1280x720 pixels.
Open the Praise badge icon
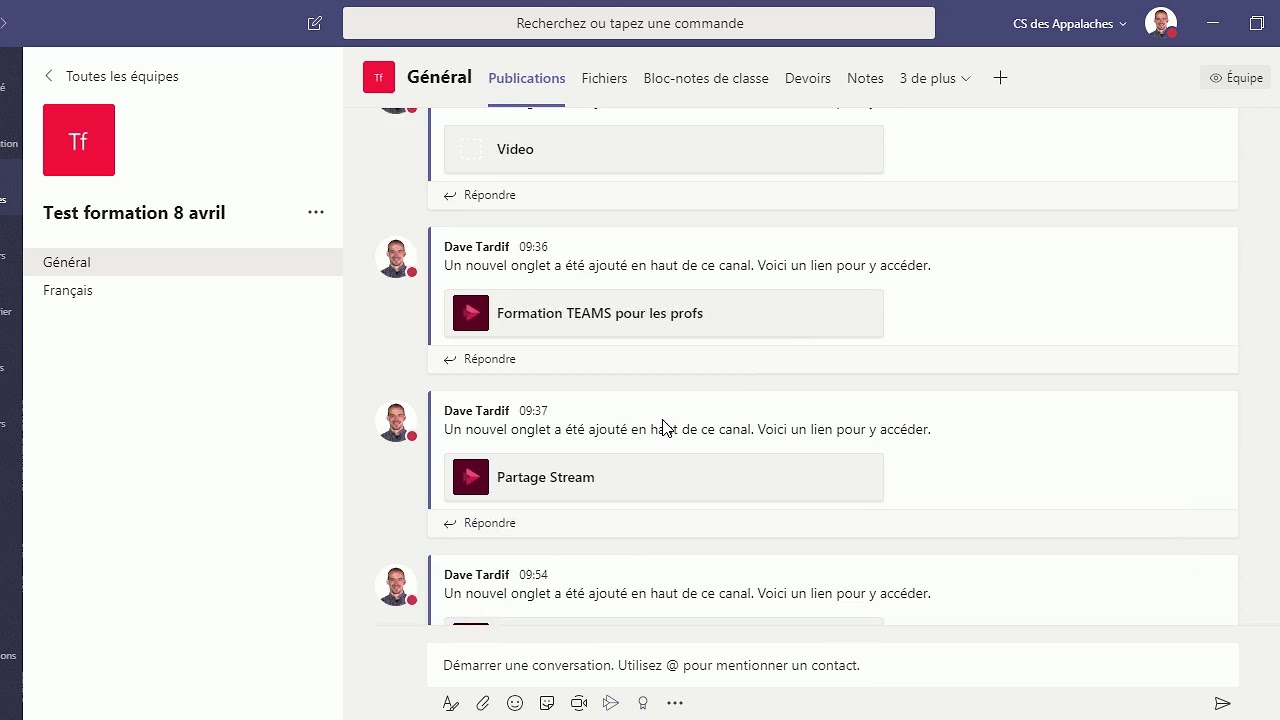point(643,703)
